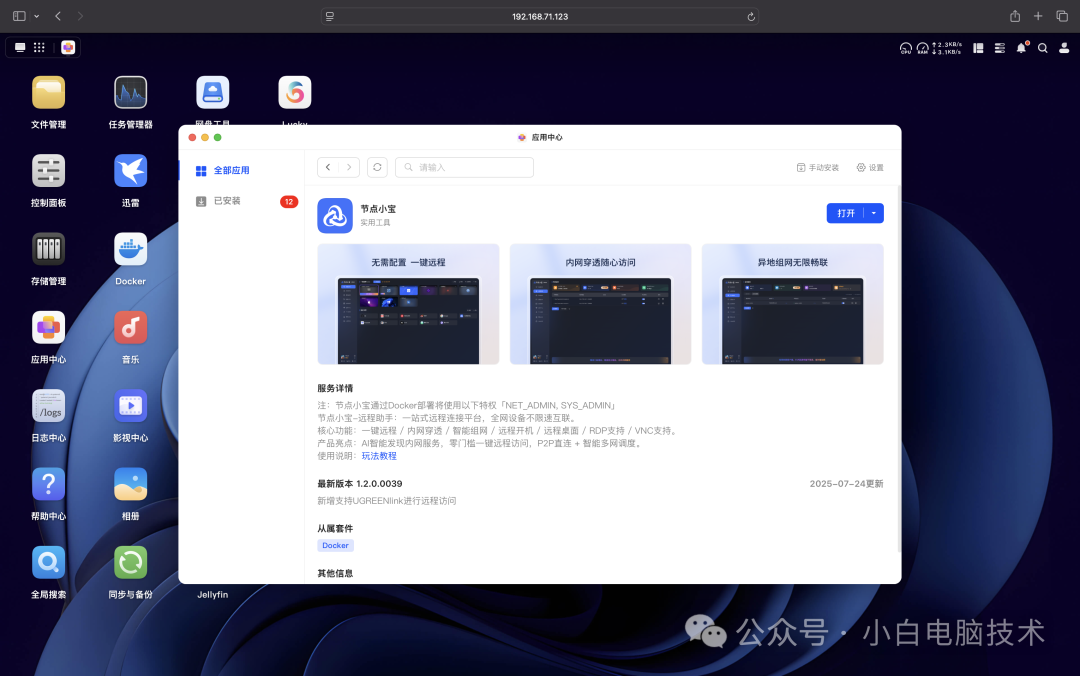Open 应用中心 desktop icon

(48, 327)
